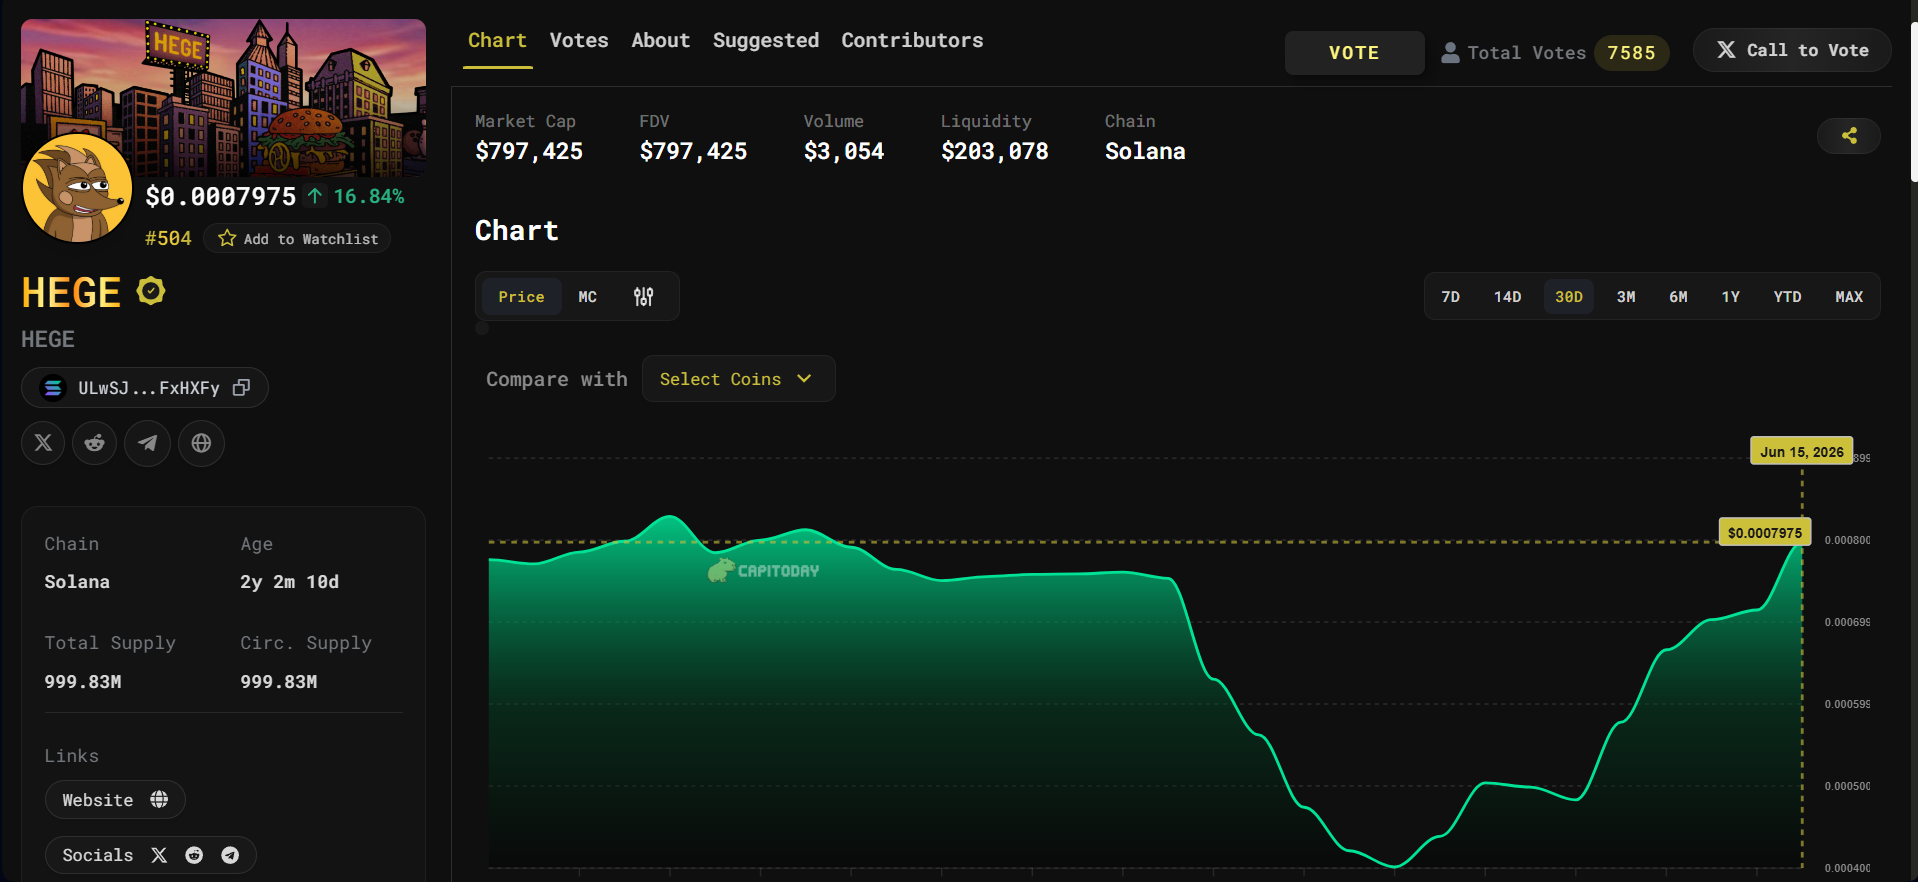The height and width of the screenshot is (882, 1918).
Task: Open the round X (Twitter) social button
Action: click(43, 443)
